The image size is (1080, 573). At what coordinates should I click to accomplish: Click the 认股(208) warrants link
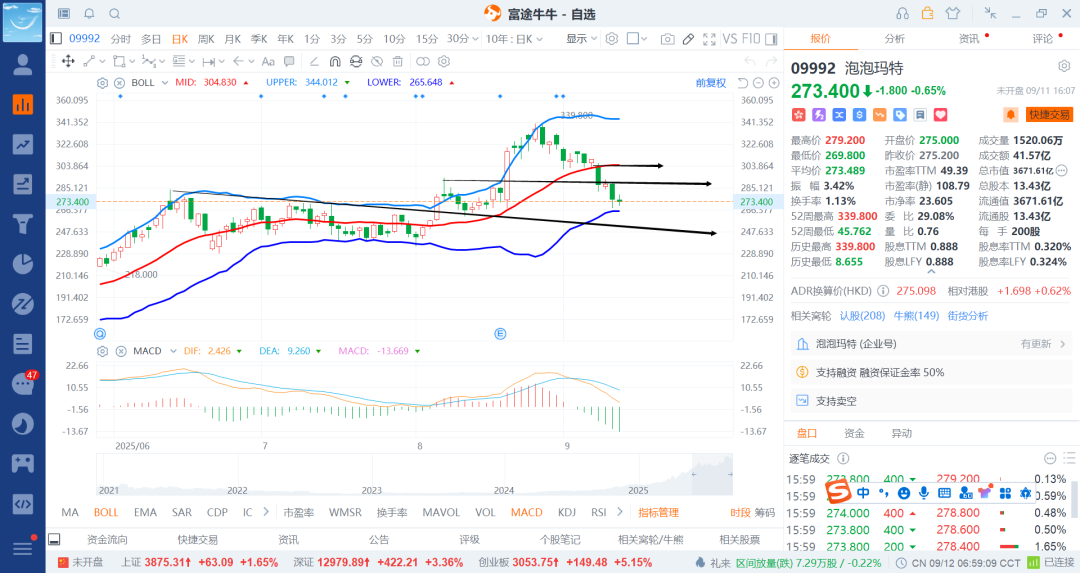862,315
